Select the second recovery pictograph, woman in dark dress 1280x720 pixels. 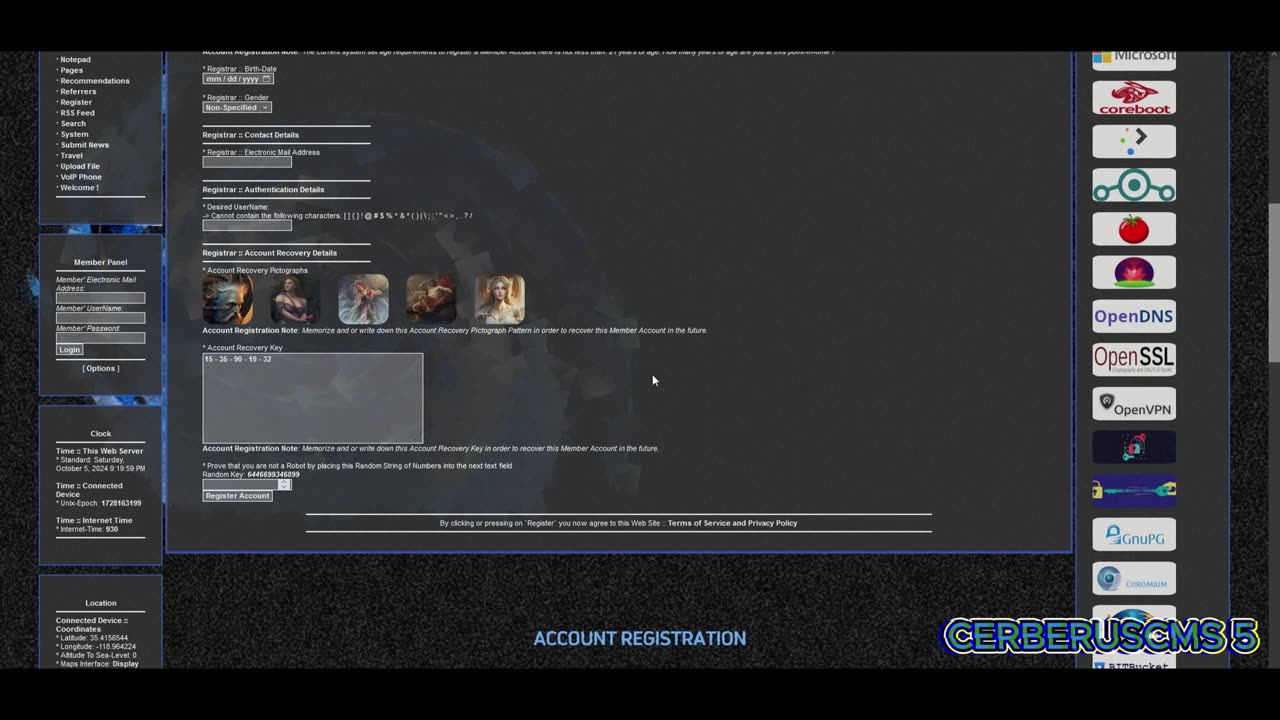(296, 299)
